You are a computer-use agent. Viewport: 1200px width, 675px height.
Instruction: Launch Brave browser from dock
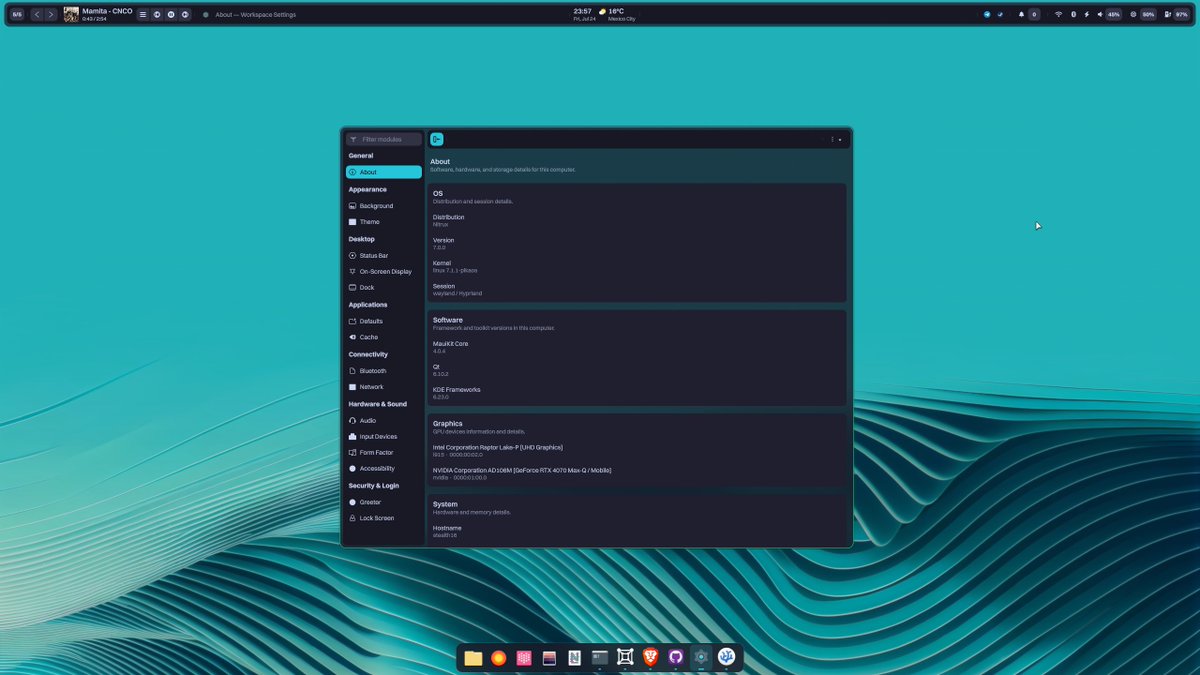pyautogui.click(x=650, y=657)
